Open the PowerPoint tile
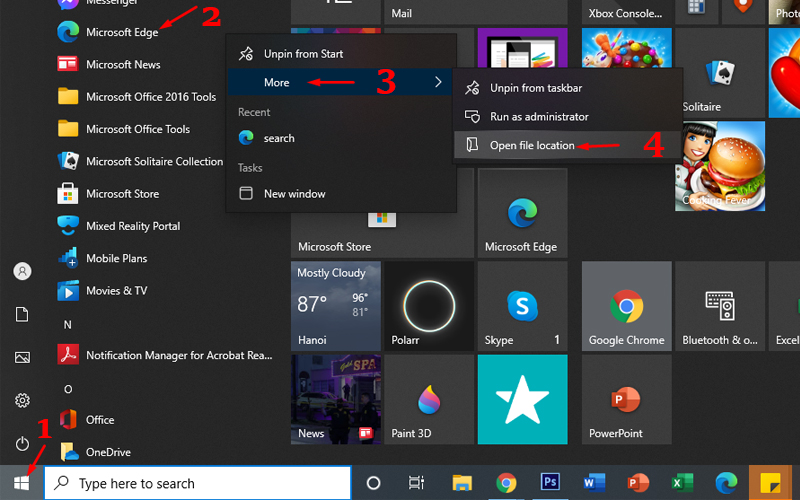 point(627,399)
